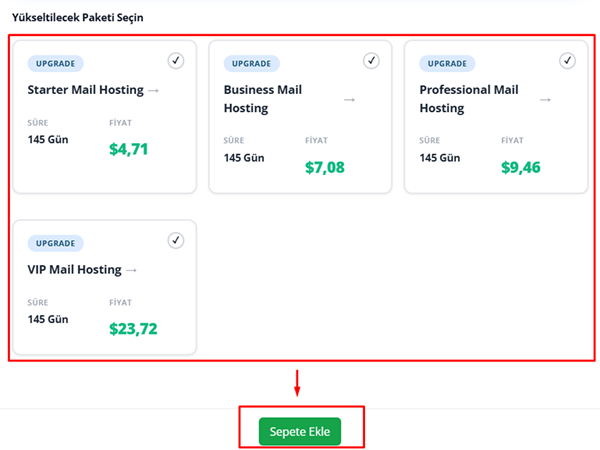Click the $4,71 price on Starter card
The width and height of the screenshot is (600, 450).
pyautogui.click(x=129, y=150)
